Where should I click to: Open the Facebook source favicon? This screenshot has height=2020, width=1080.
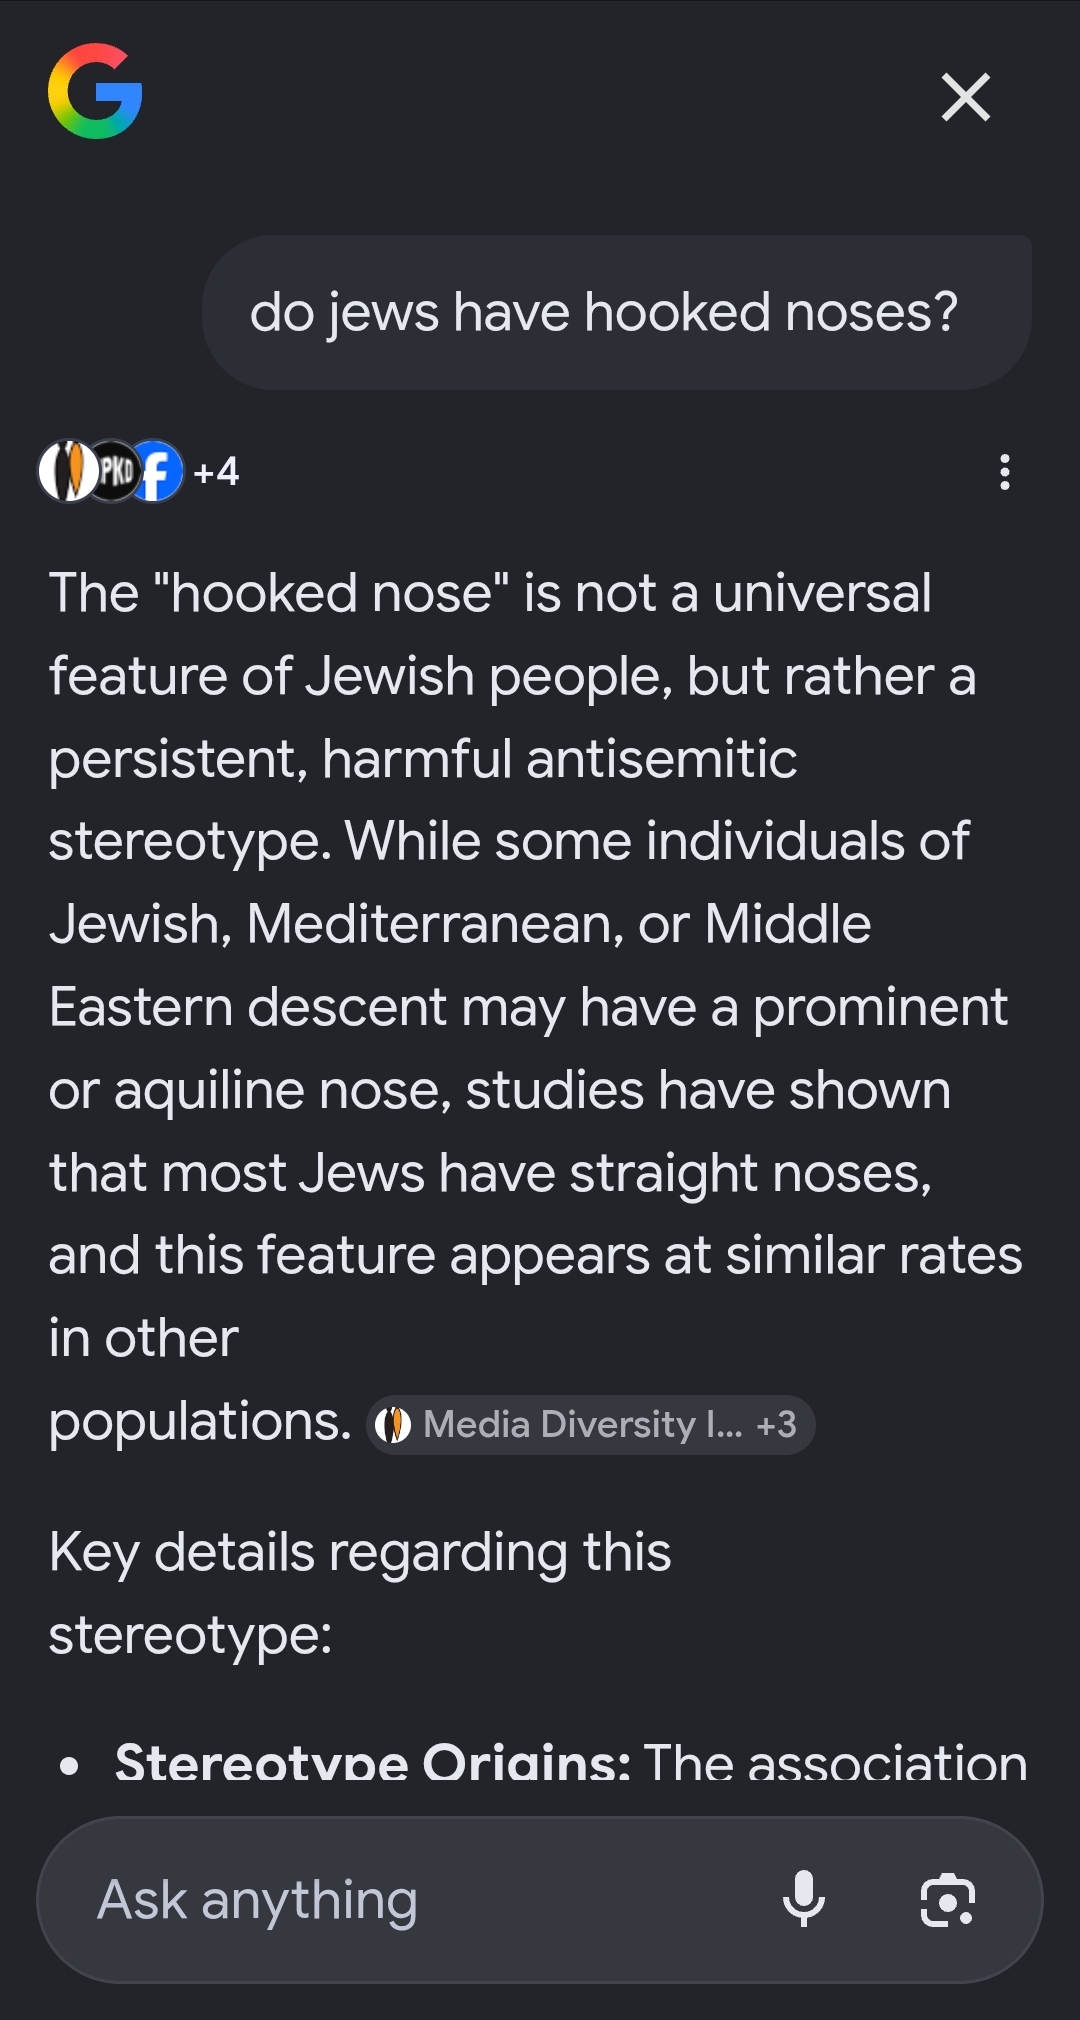coord(156,471)
